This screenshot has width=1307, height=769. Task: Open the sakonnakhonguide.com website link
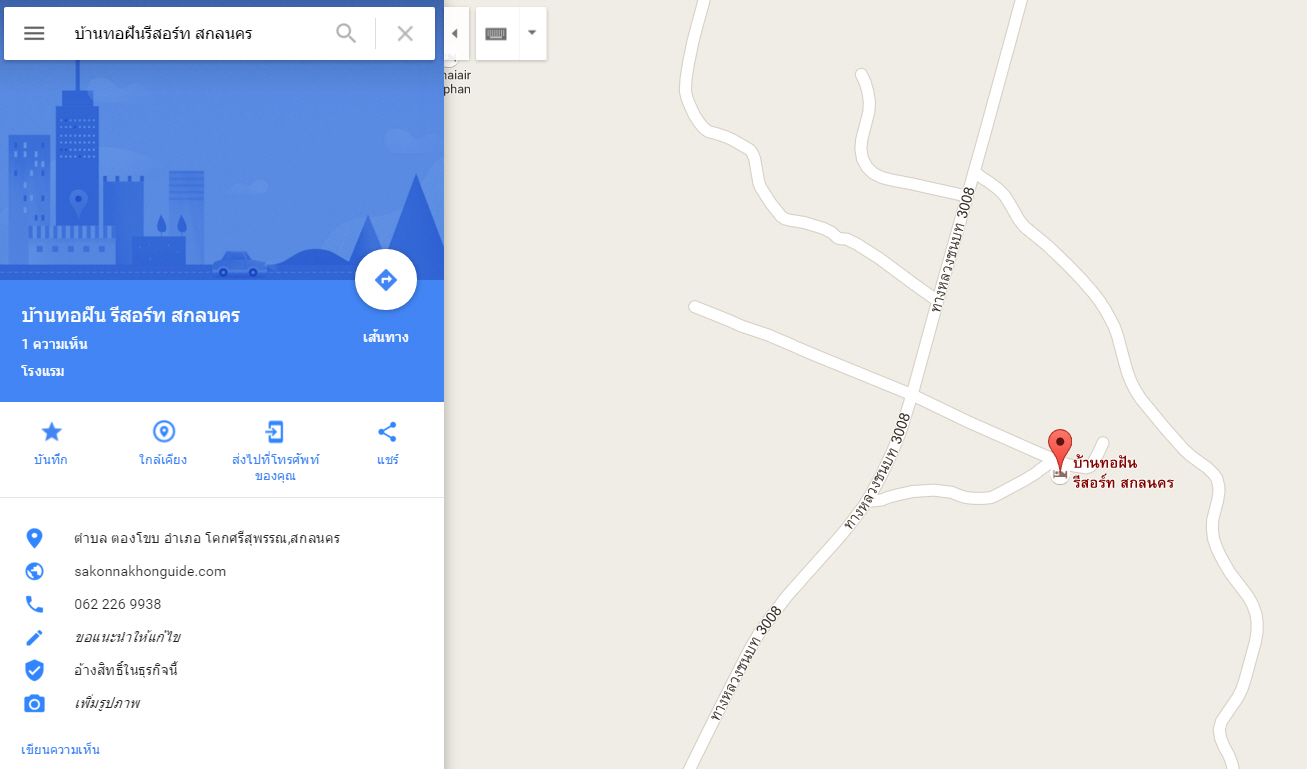pos(150,571)
